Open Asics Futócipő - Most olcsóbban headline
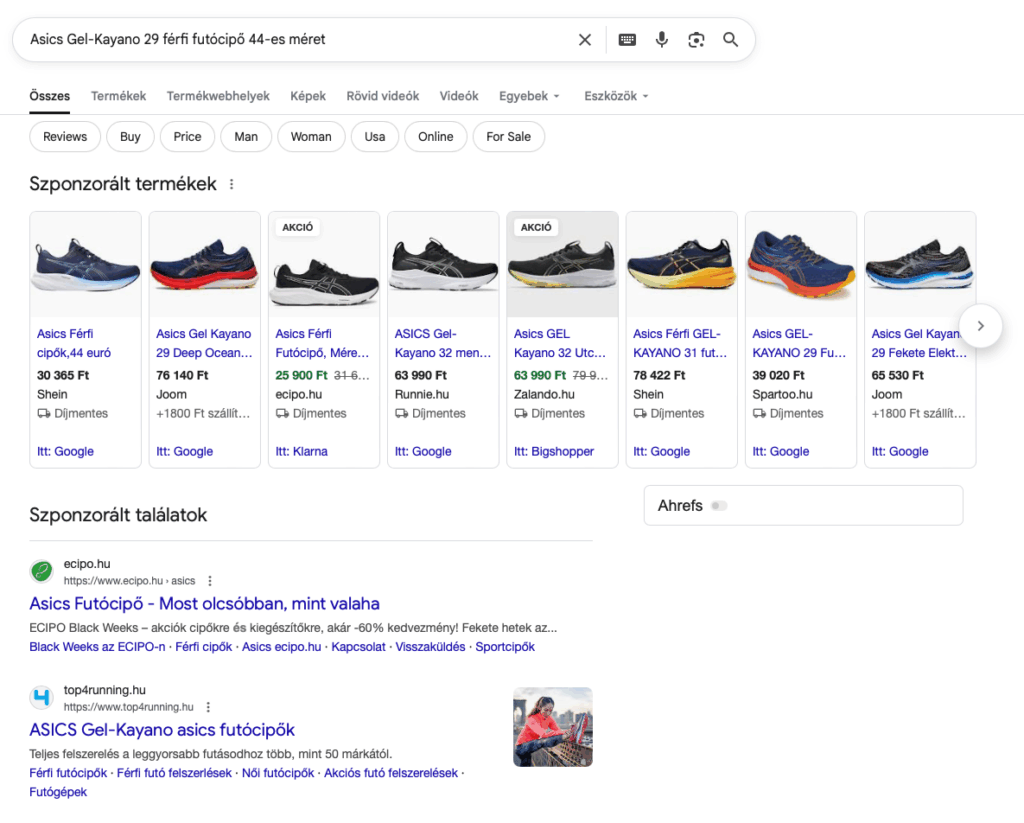The height and width of the screenshot is (823, 1024). point(204,604)
